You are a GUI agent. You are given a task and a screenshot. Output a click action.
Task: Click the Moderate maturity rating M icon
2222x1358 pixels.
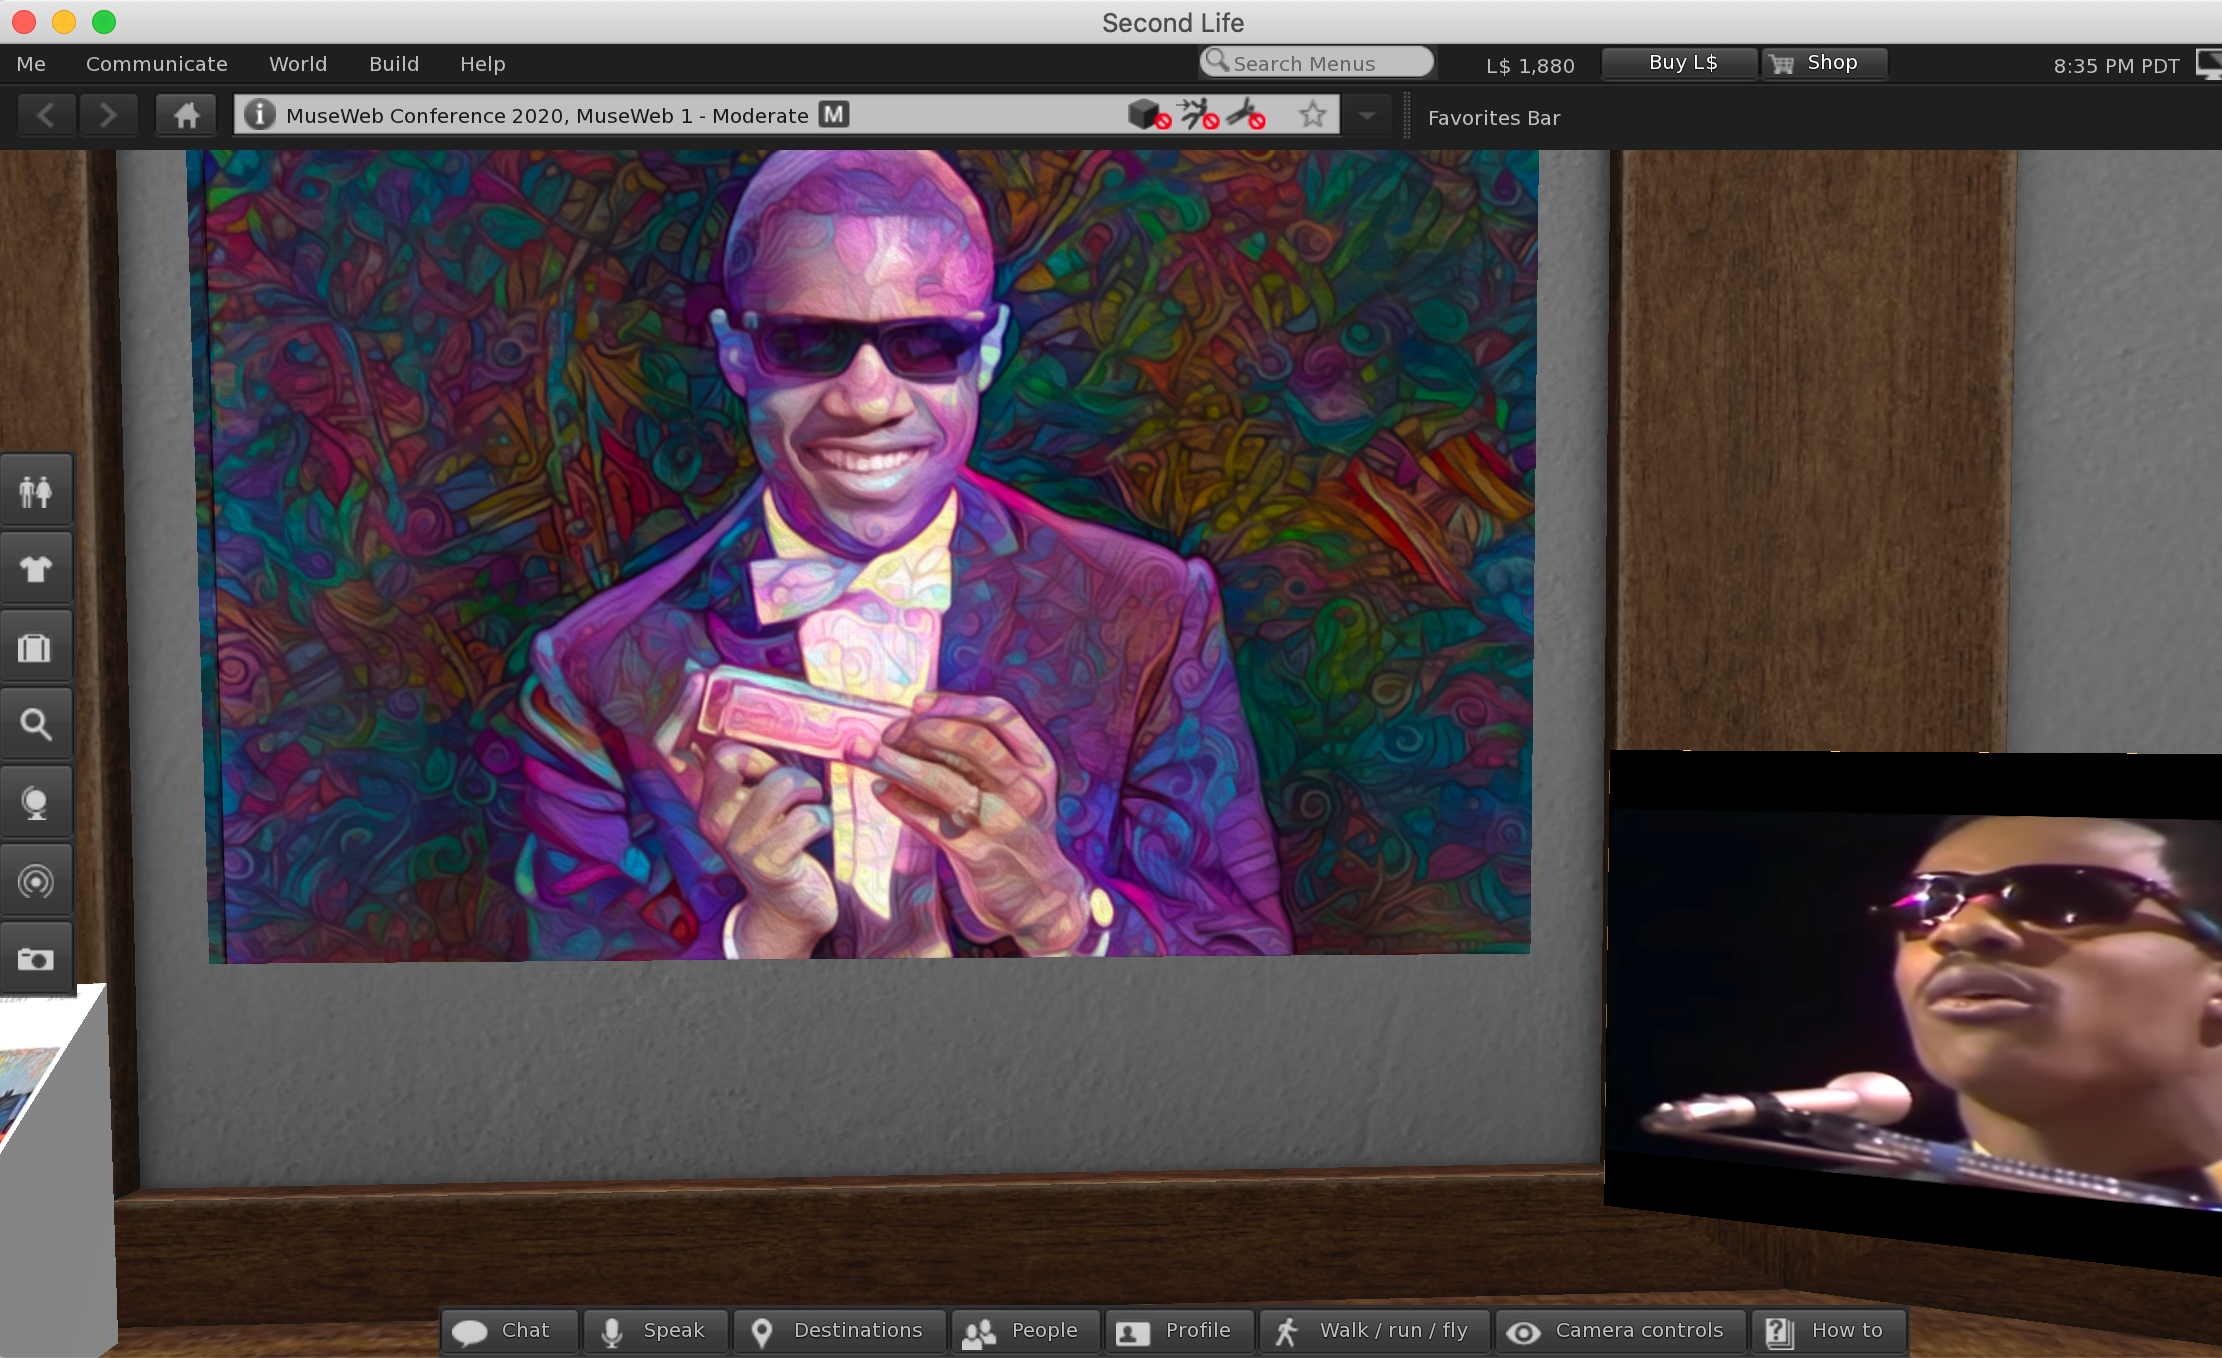tap(833, 114)
